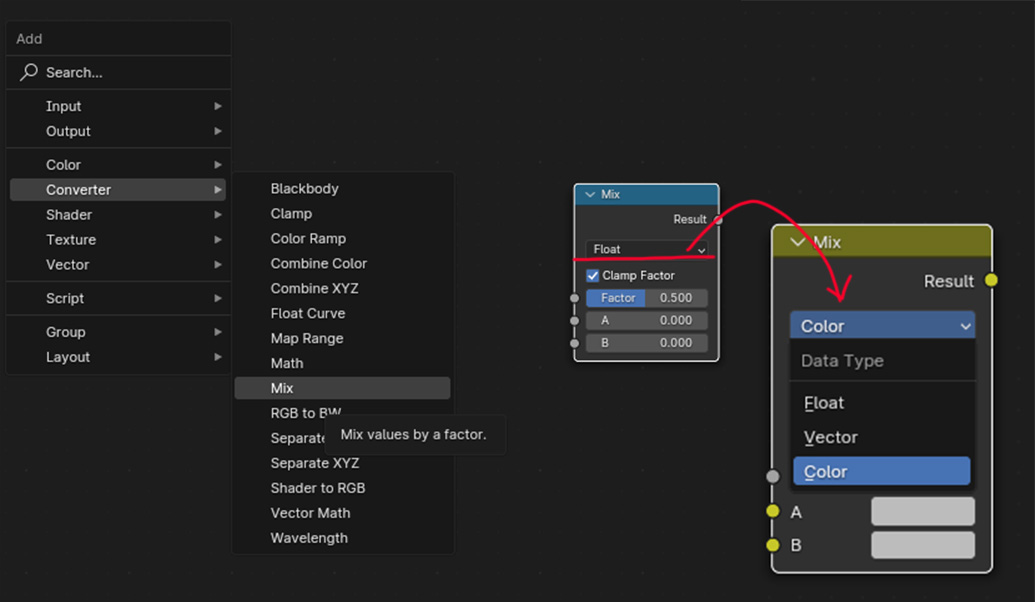
Task: Disable the Clamp Factor checkbox
Action: tap(592, 275)
